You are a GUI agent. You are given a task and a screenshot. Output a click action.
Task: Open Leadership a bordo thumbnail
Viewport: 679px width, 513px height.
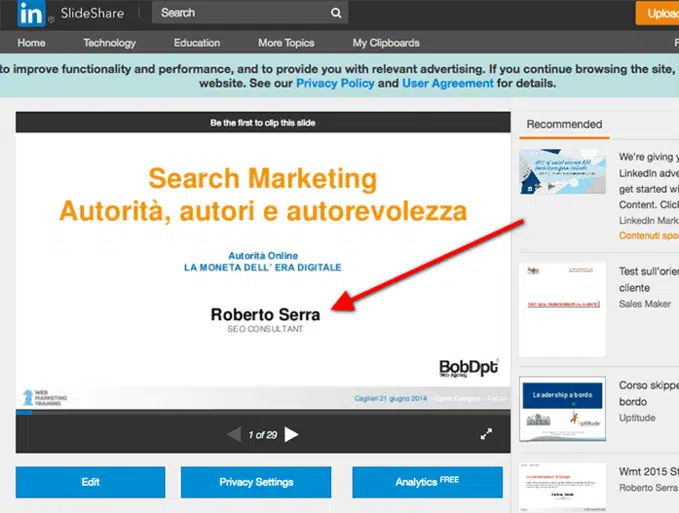click(562, 409)
